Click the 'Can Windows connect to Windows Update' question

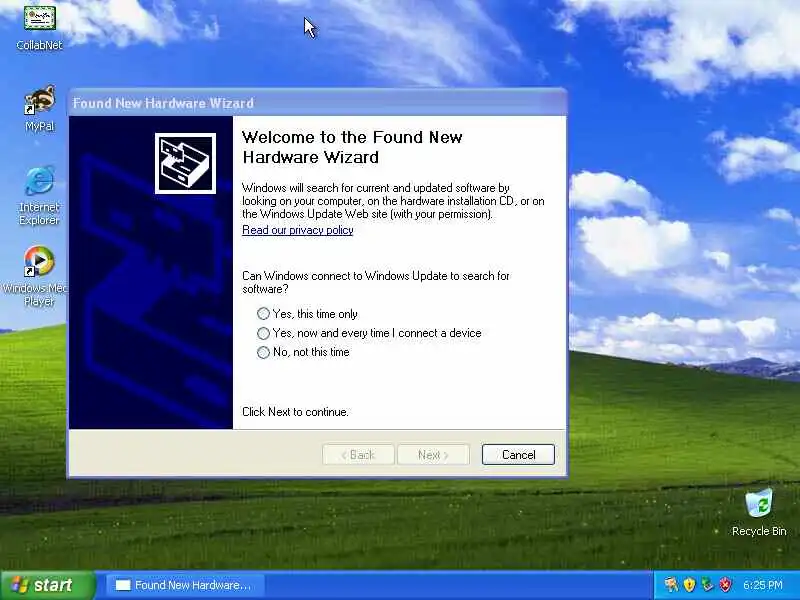(376, 282)
